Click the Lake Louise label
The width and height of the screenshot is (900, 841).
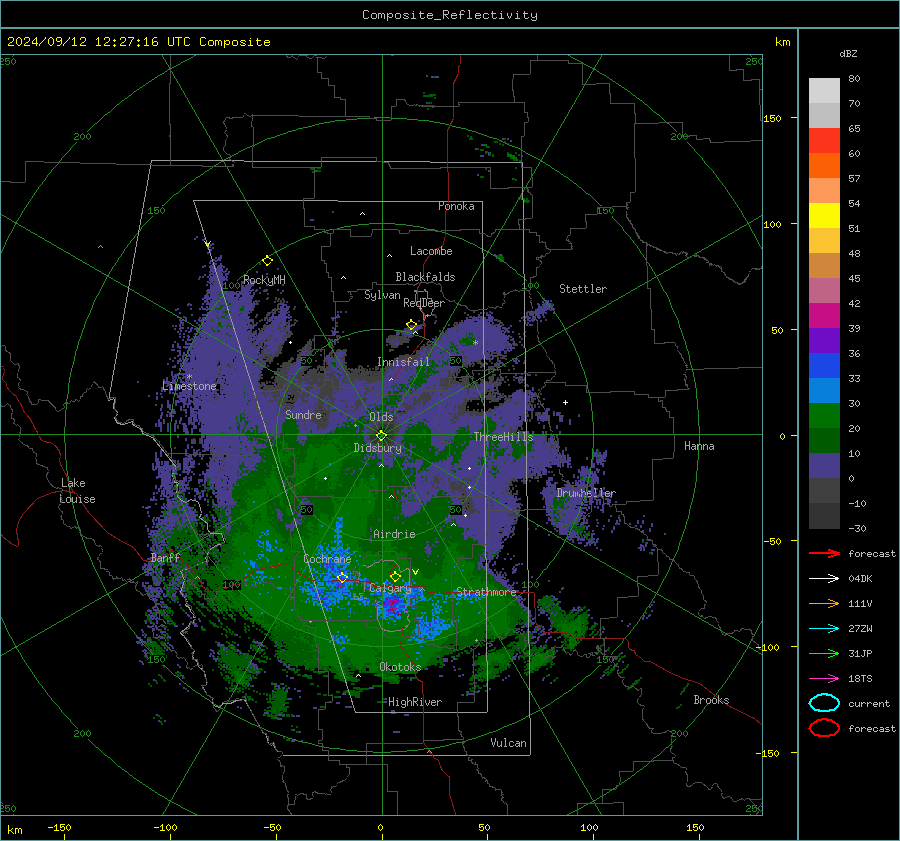tap(77, 491)
